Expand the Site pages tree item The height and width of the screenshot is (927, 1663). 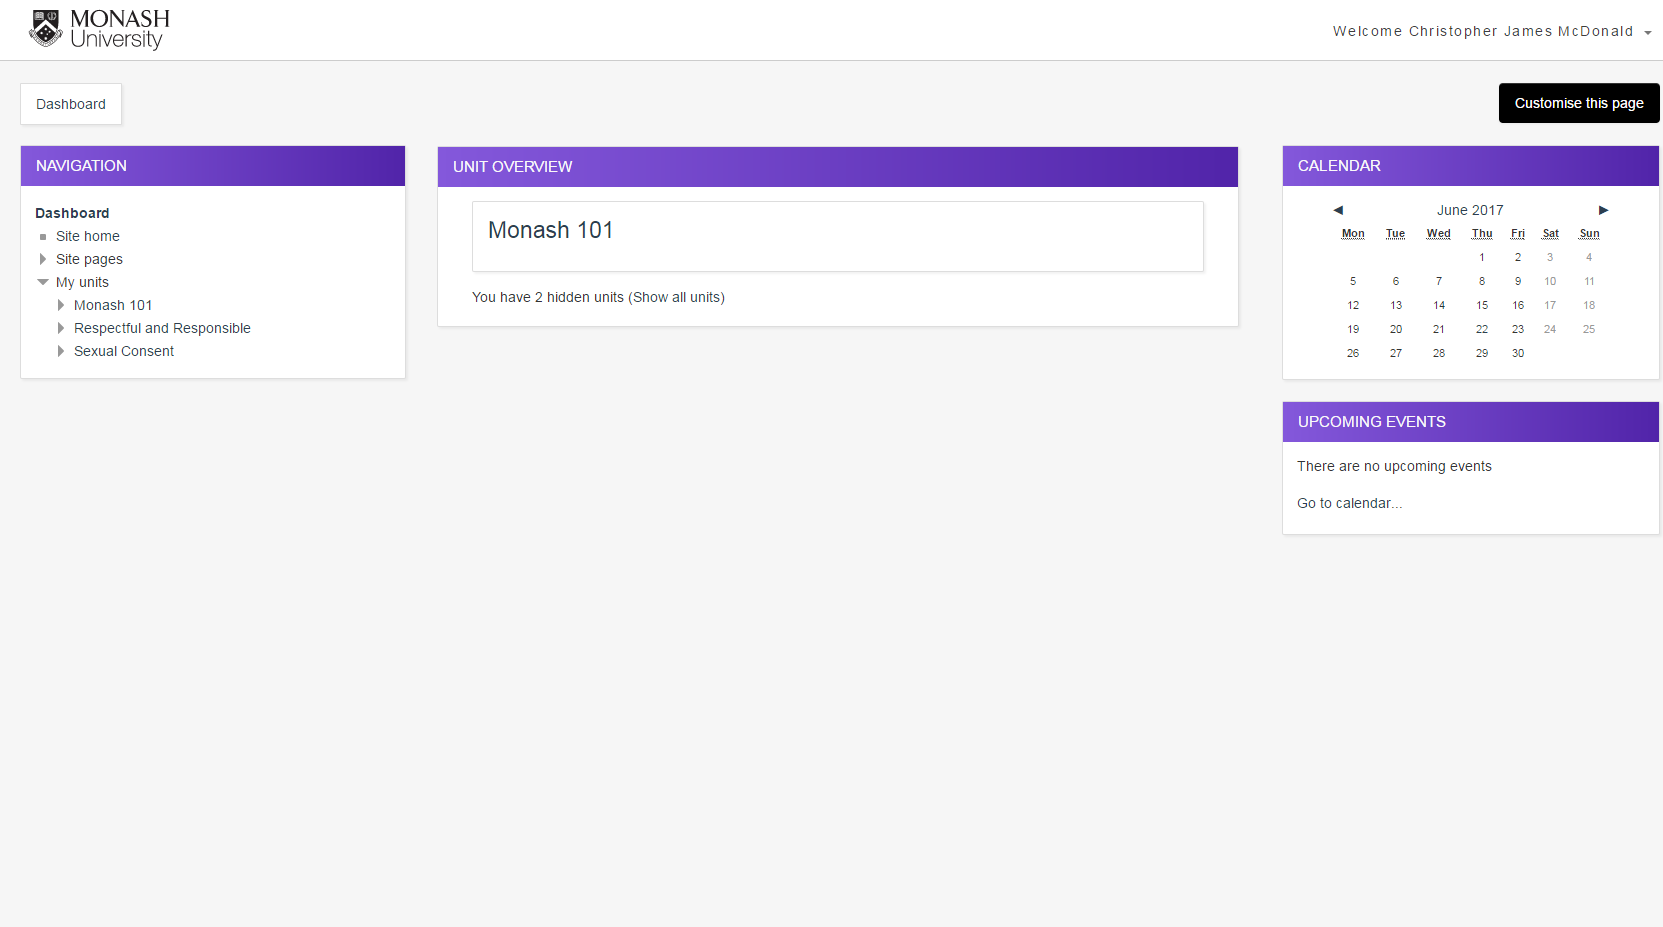(42, 259)
